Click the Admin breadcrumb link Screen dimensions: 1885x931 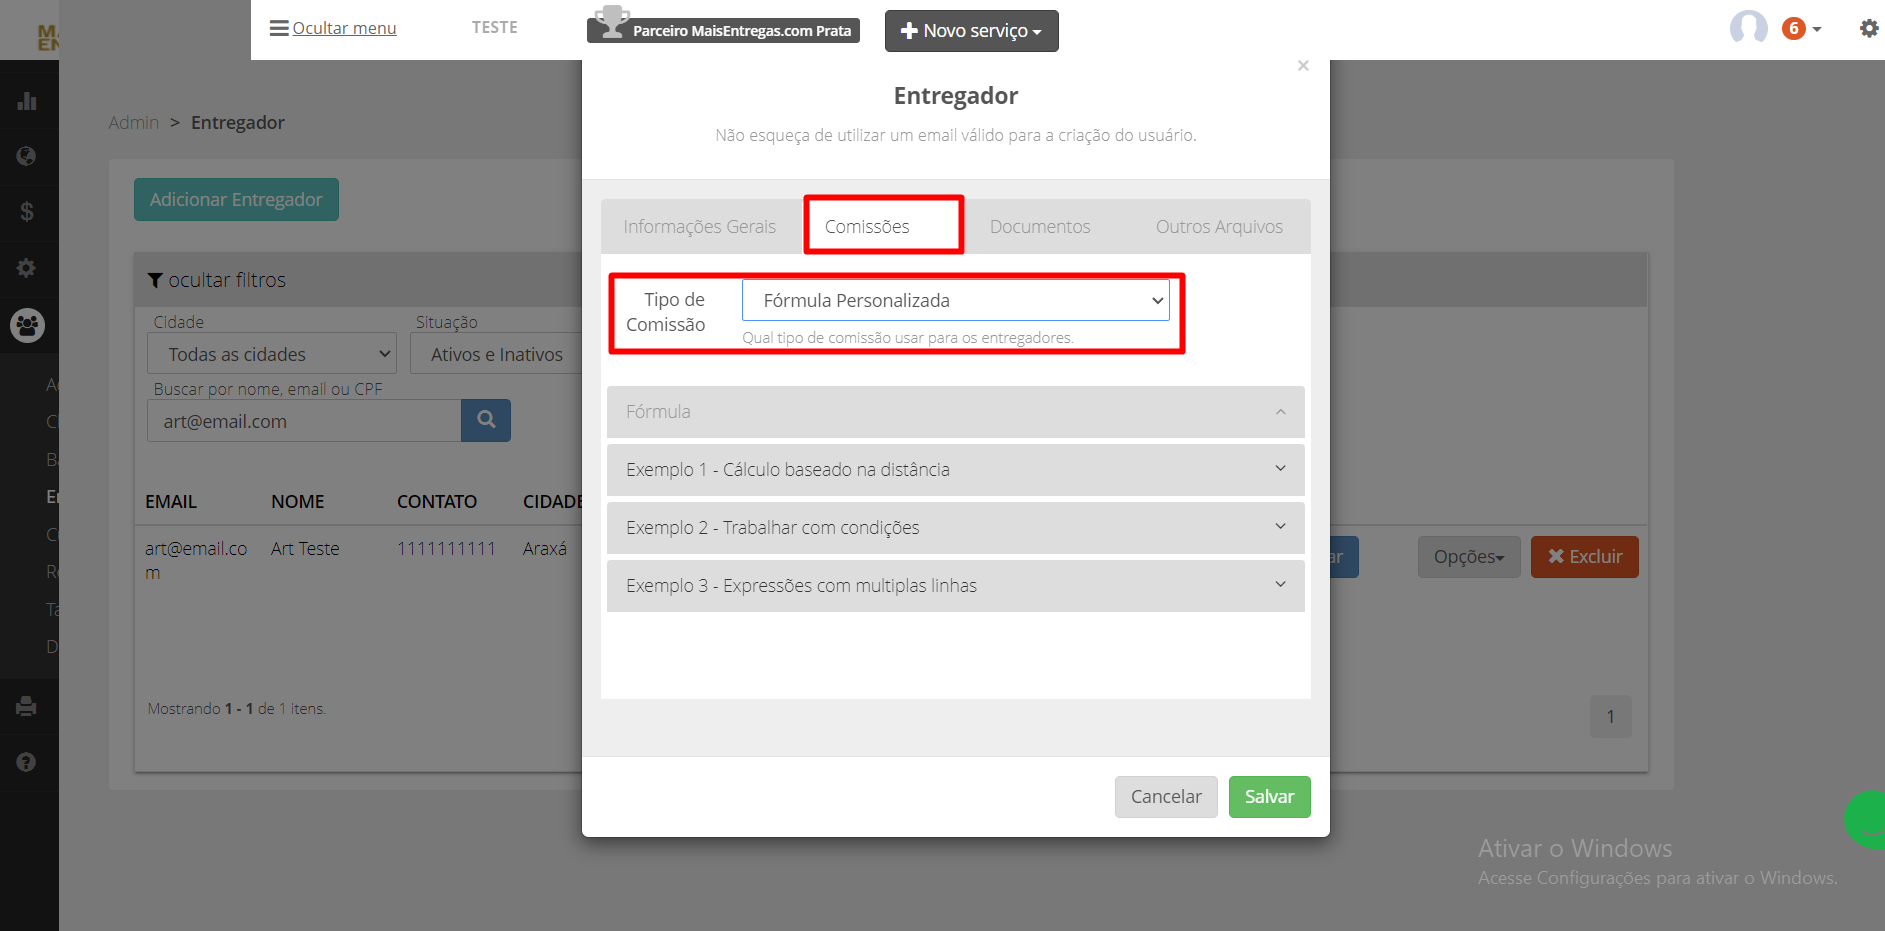click(134, 122)
